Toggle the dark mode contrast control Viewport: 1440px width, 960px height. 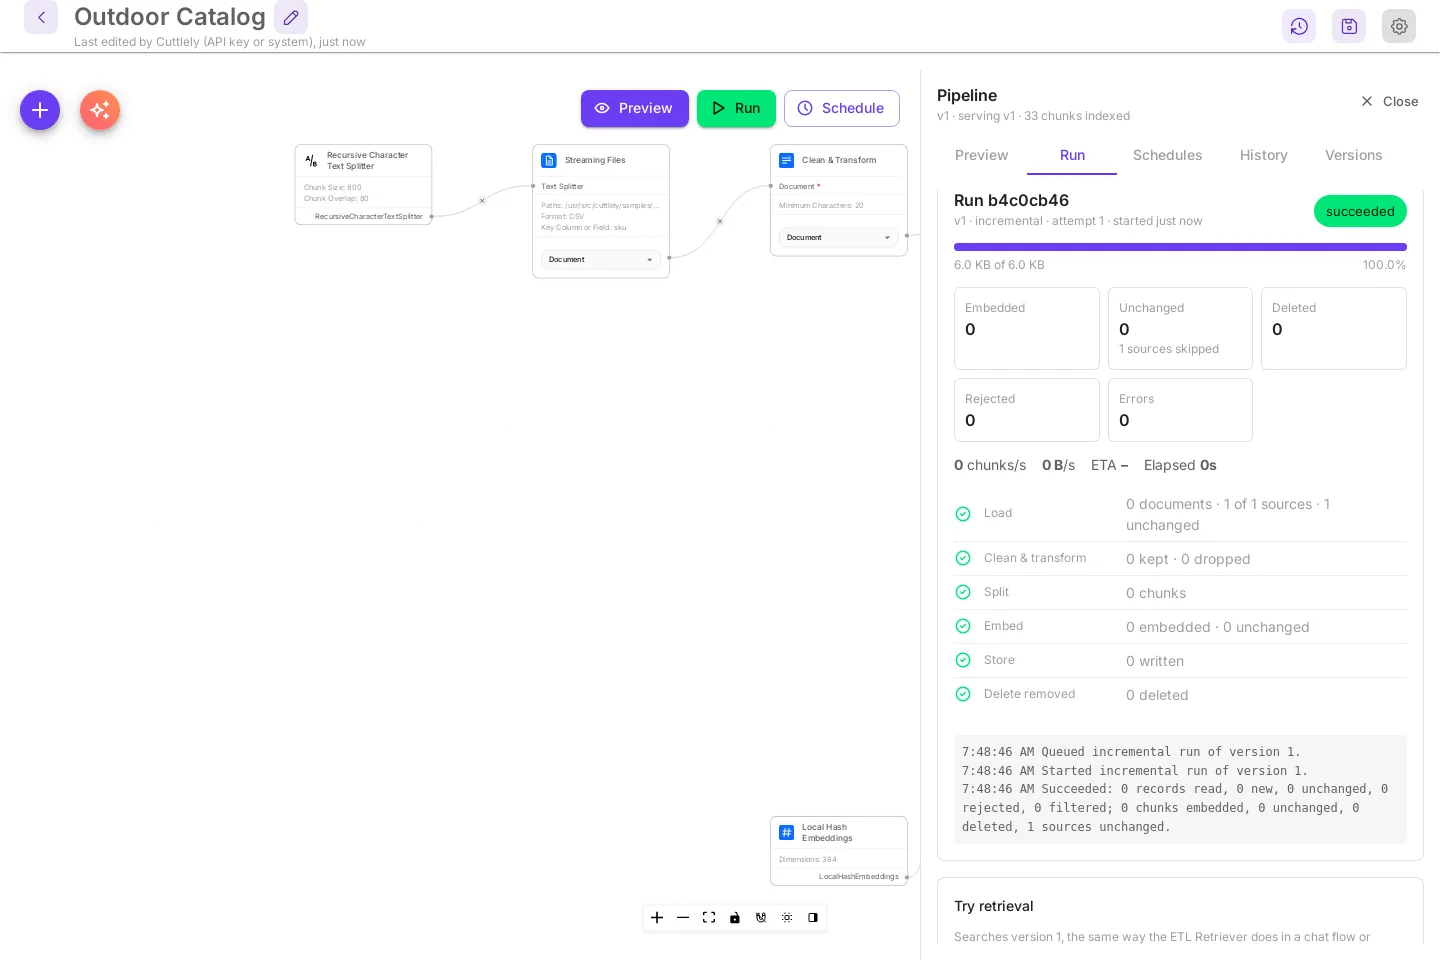[x=813, y=917]
